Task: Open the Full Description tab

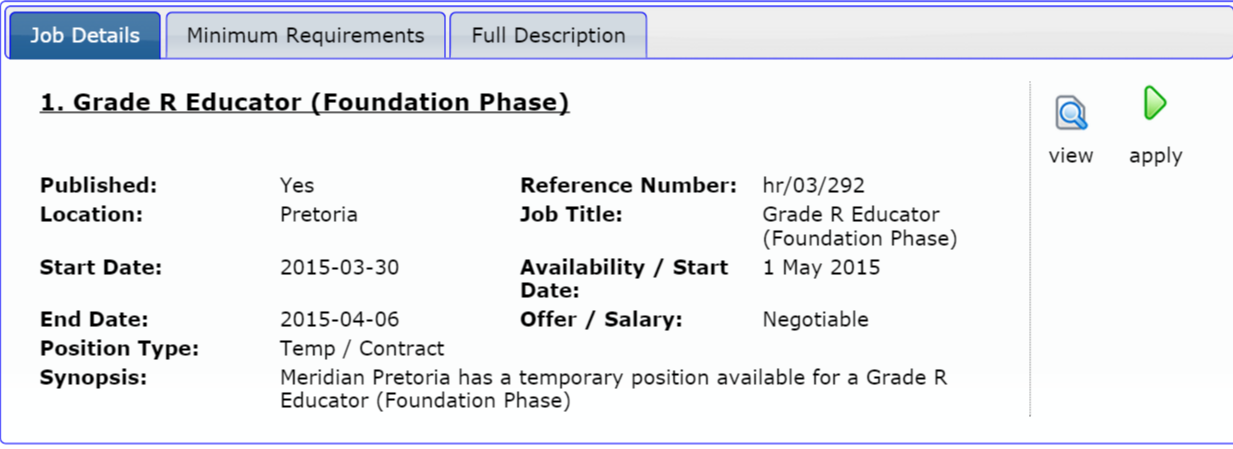Action: coord(548,36)
